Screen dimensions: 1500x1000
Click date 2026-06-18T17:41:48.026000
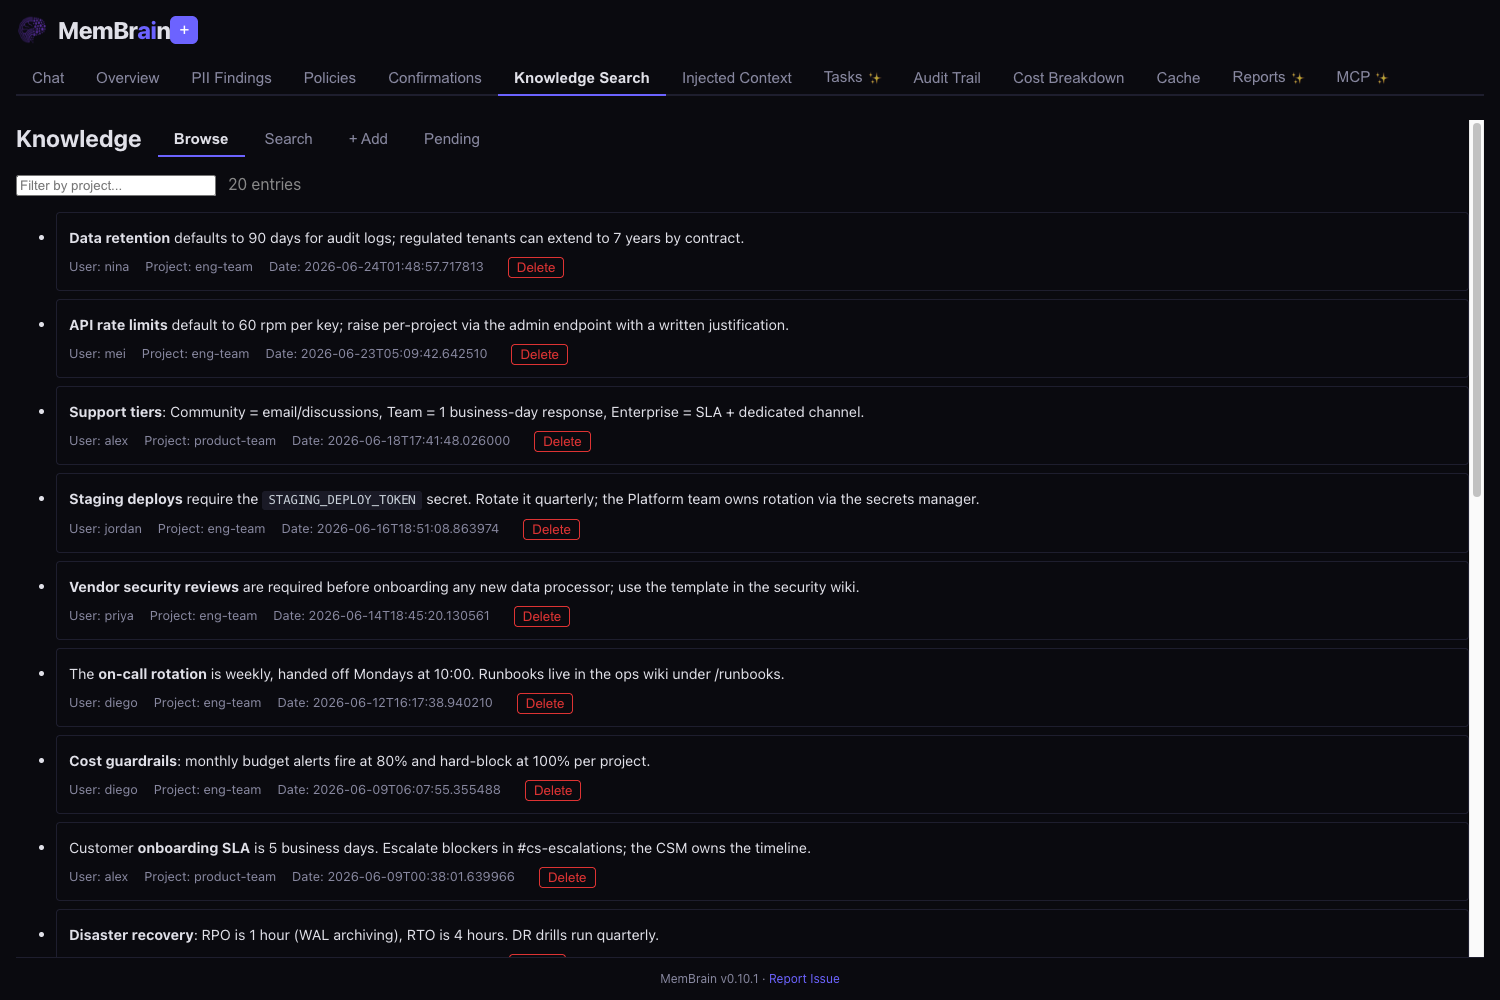[401, 441]
